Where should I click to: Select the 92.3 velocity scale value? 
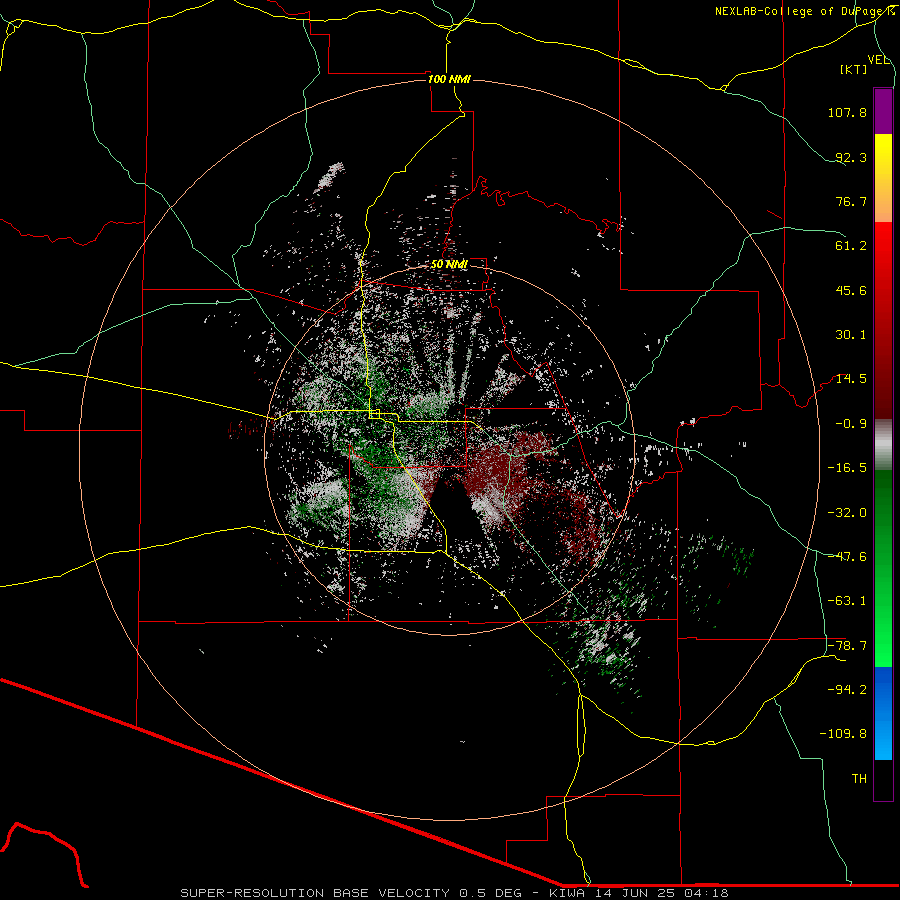pos(851,157)
